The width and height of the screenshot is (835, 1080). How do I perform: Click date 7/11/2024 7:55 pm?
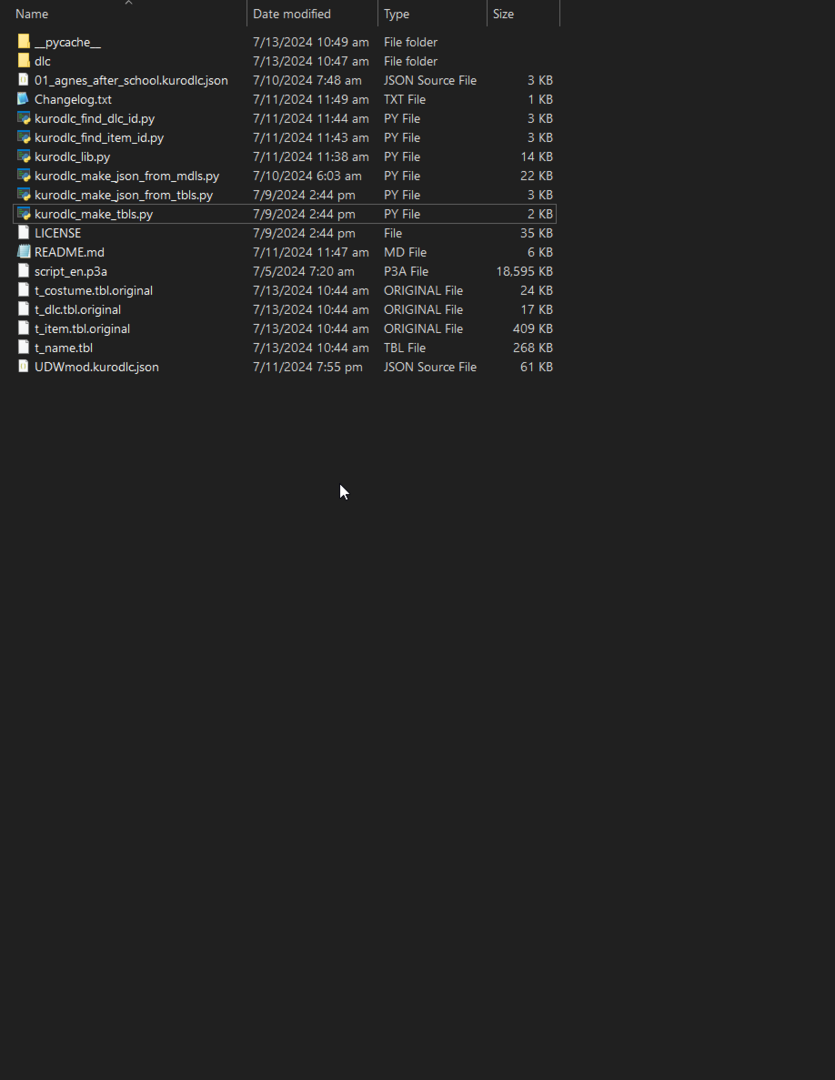307,367
